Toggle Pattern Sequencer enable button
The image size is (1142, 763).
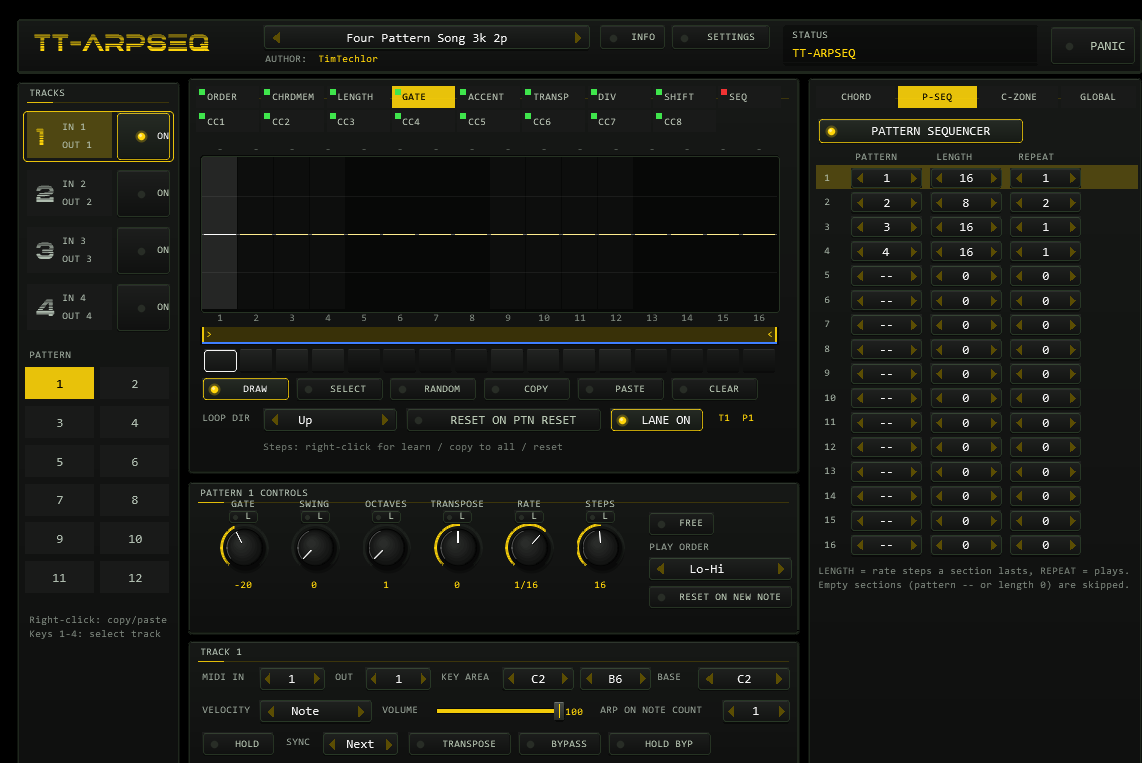(921, 131)
